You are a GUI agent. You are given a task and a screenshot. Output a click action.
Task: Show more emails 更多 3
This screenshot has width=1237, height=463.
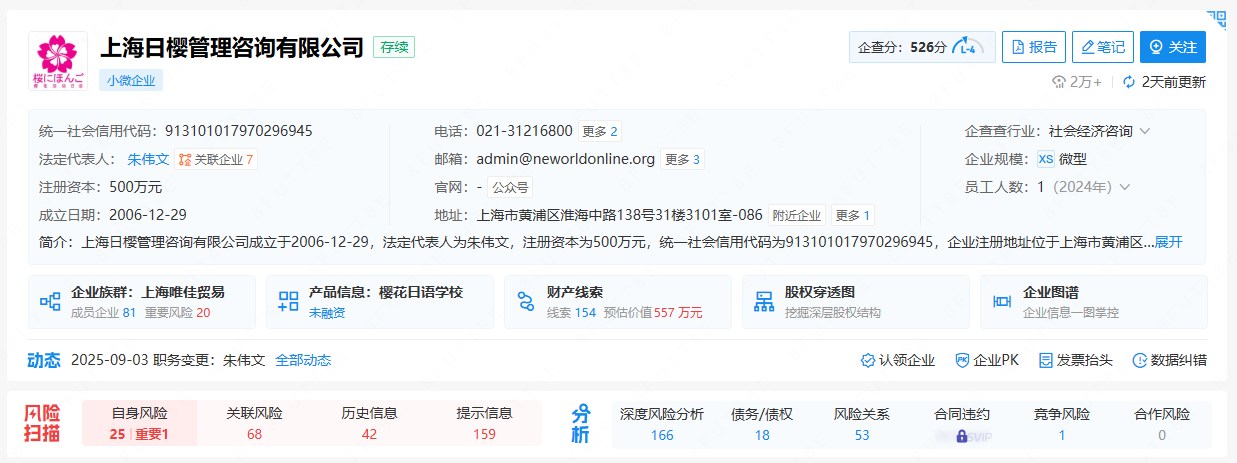click(x=682, y=159)
